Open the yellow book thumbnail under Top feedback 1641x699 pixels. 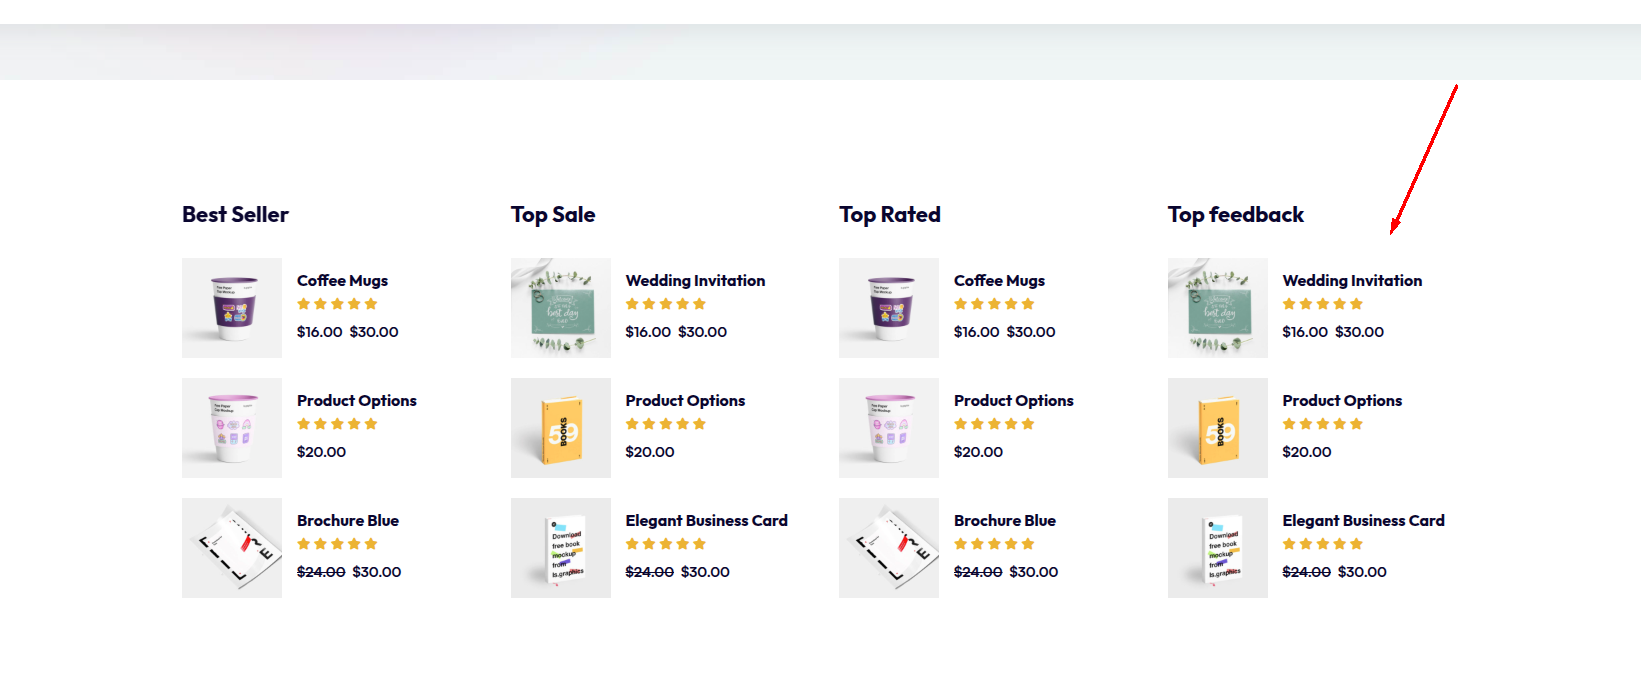(1218, 428)
